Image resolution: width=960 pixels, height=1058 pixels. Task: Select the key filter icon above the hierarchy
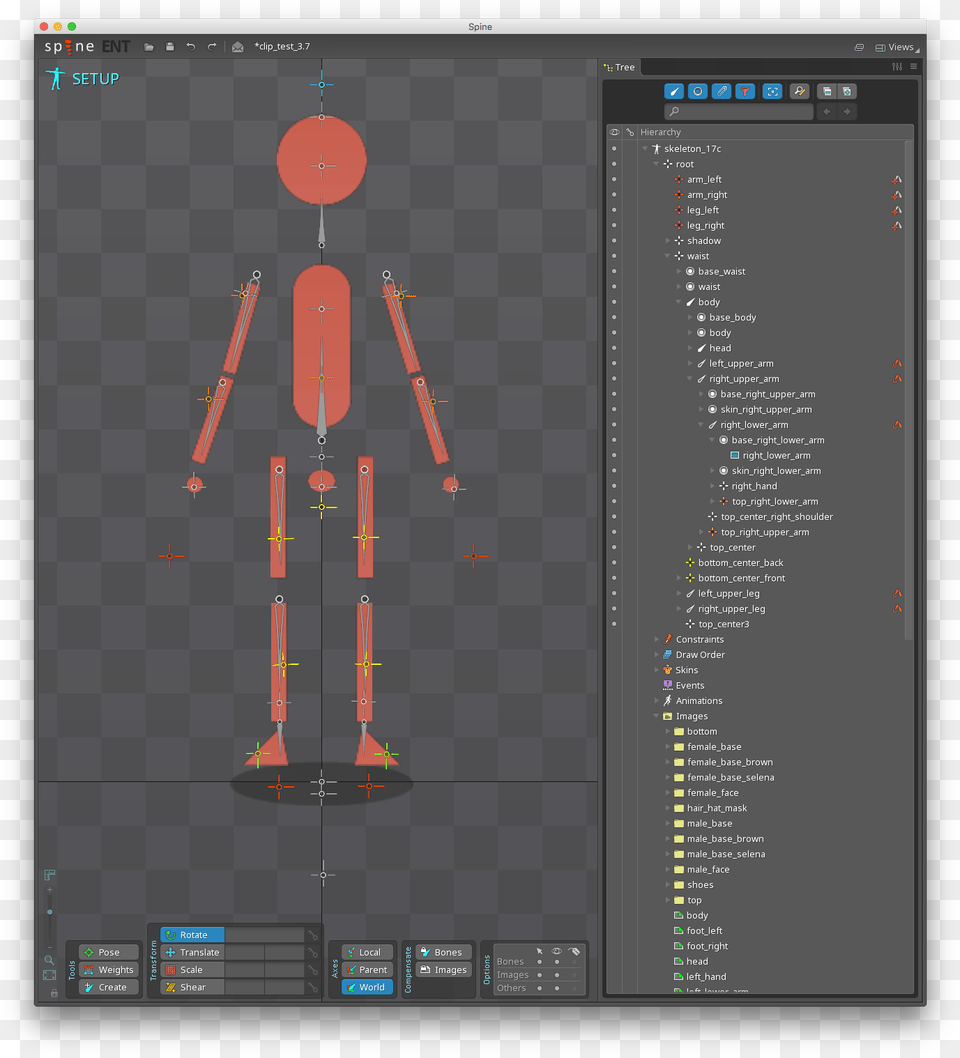tap(798, 91)
